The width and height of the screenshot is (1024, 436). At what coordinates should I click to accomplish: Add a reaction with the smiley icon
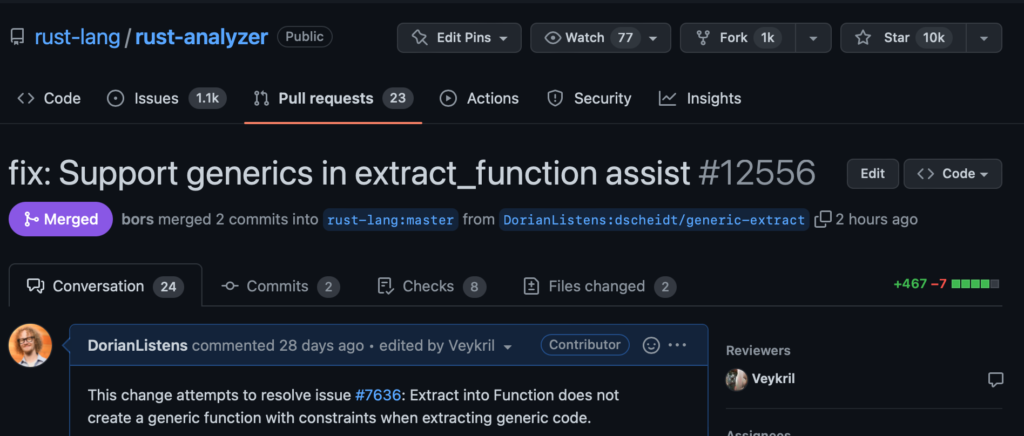click(651, 345)
